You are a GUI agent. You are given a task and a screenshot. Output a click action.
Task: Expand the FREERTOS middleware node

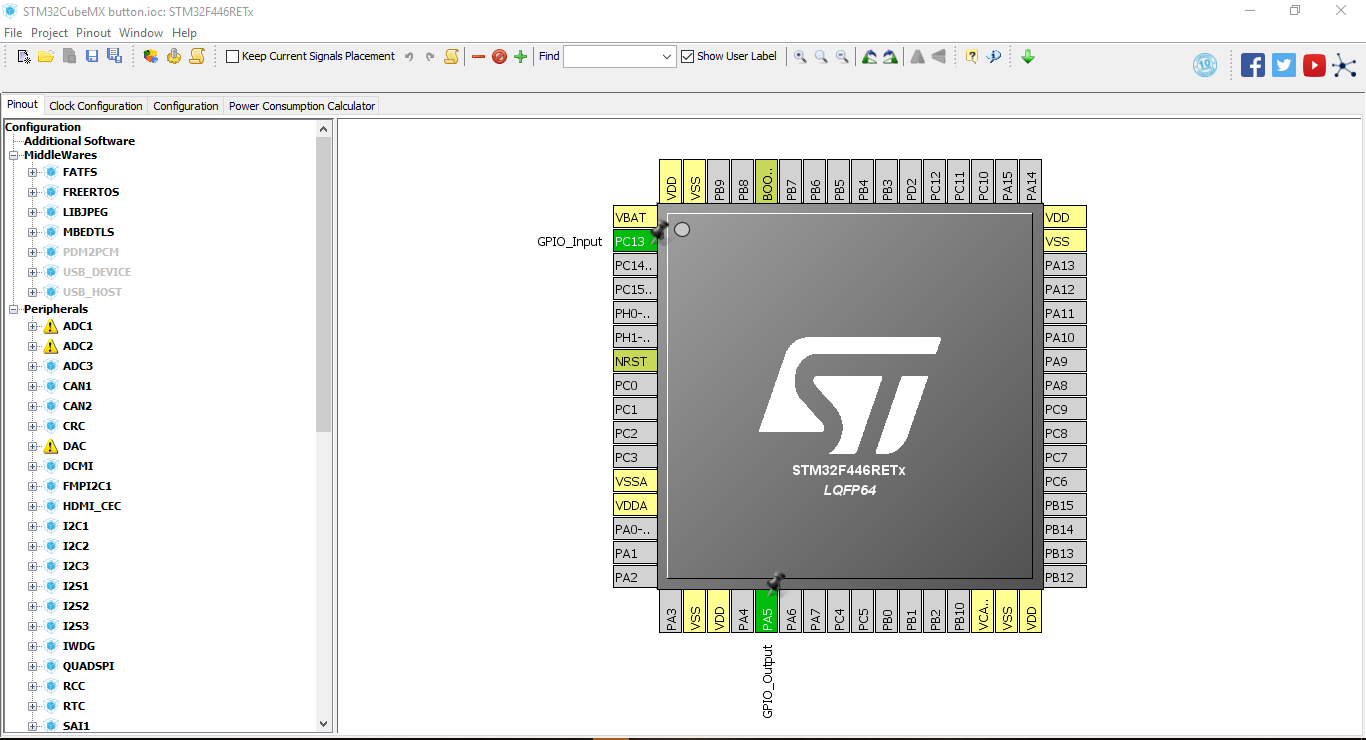pos(33,192)
